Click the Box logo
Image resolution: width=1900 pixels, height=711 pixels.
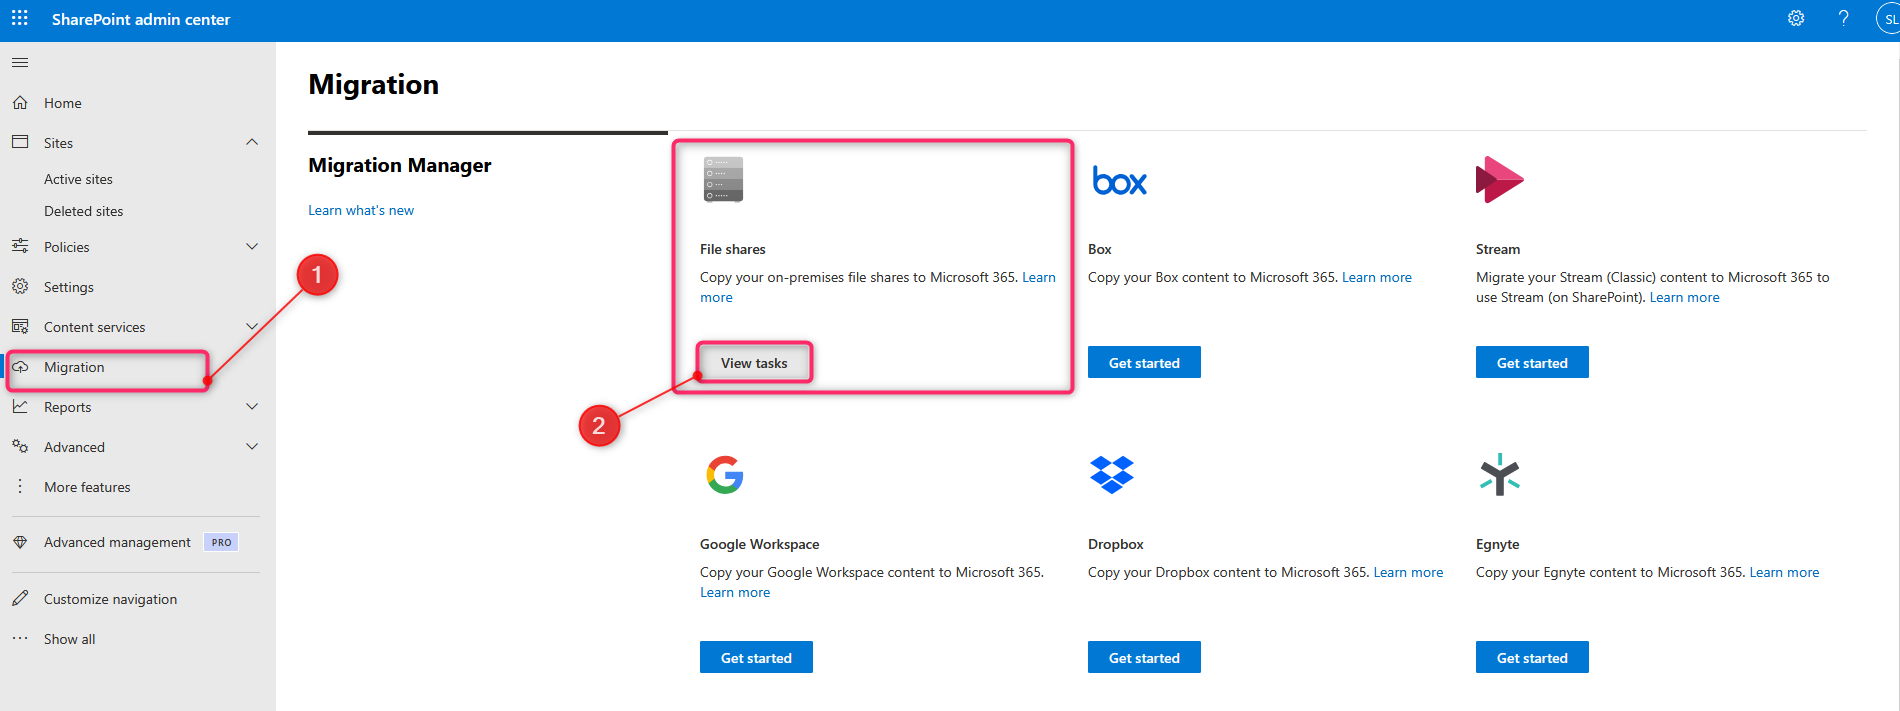(1119, 181)
